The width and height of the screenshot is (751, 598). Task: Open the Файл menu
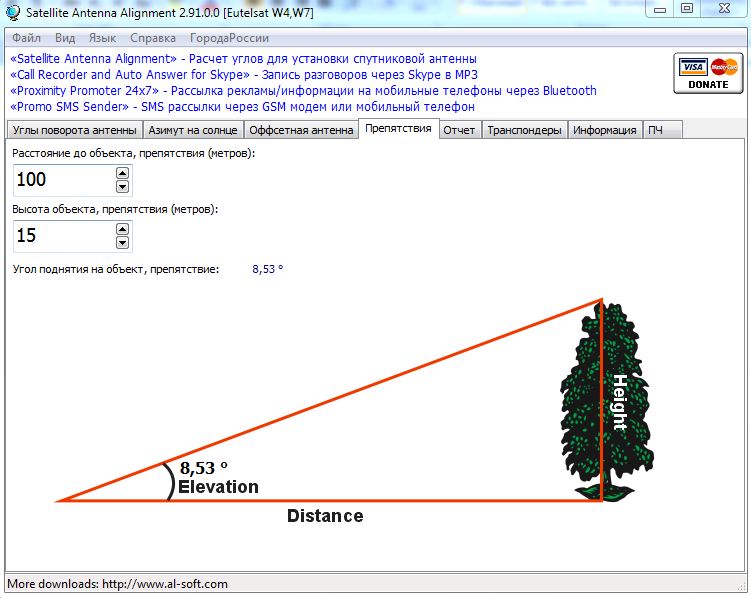(27, 39)
